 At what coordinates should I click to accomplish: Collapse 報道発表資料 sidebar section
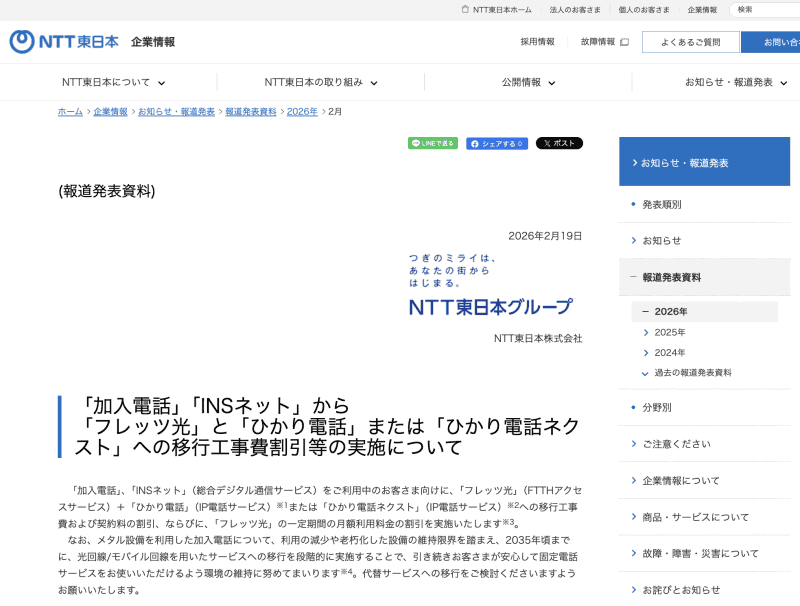pos(705,277)
